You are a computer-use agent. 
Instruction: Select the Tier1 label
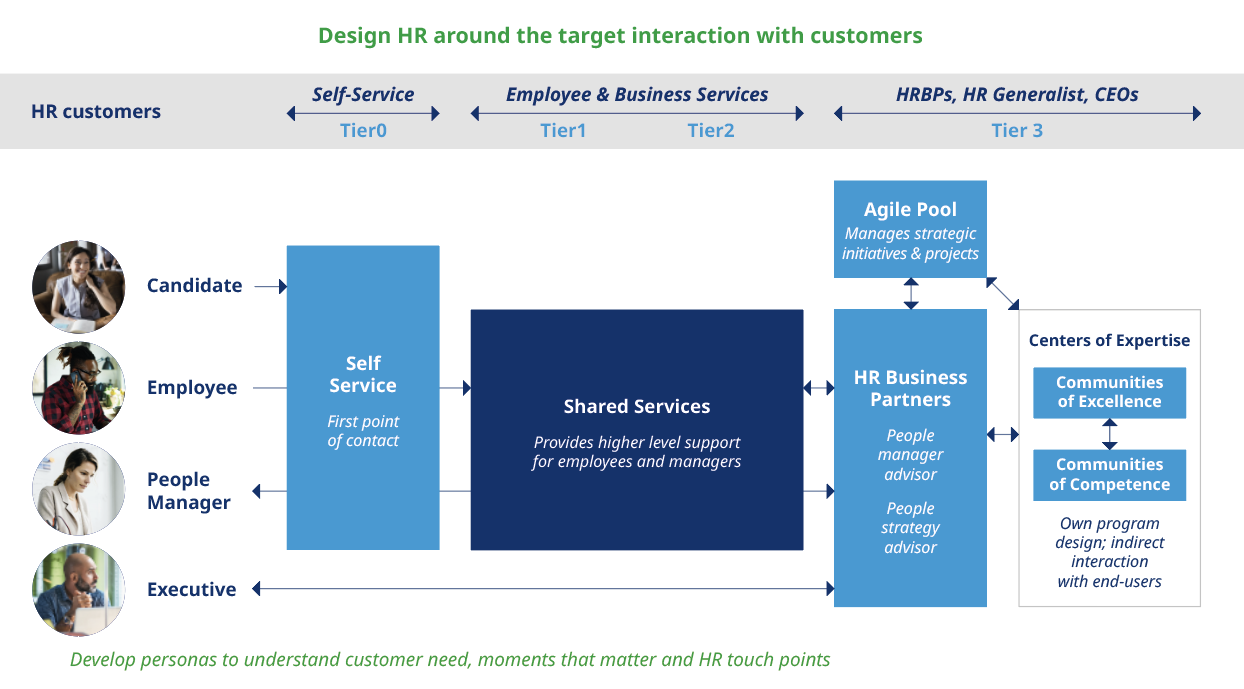(x=563, y=130)
